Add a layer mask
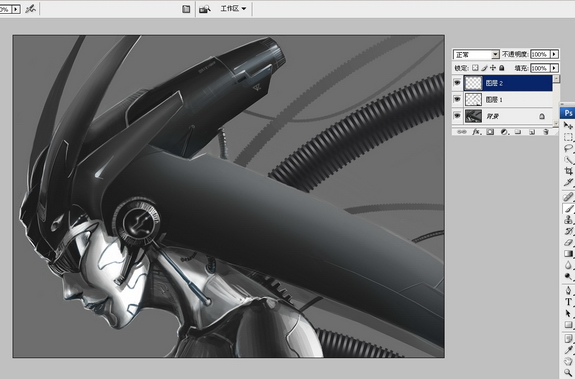 [x=490, y=132]
